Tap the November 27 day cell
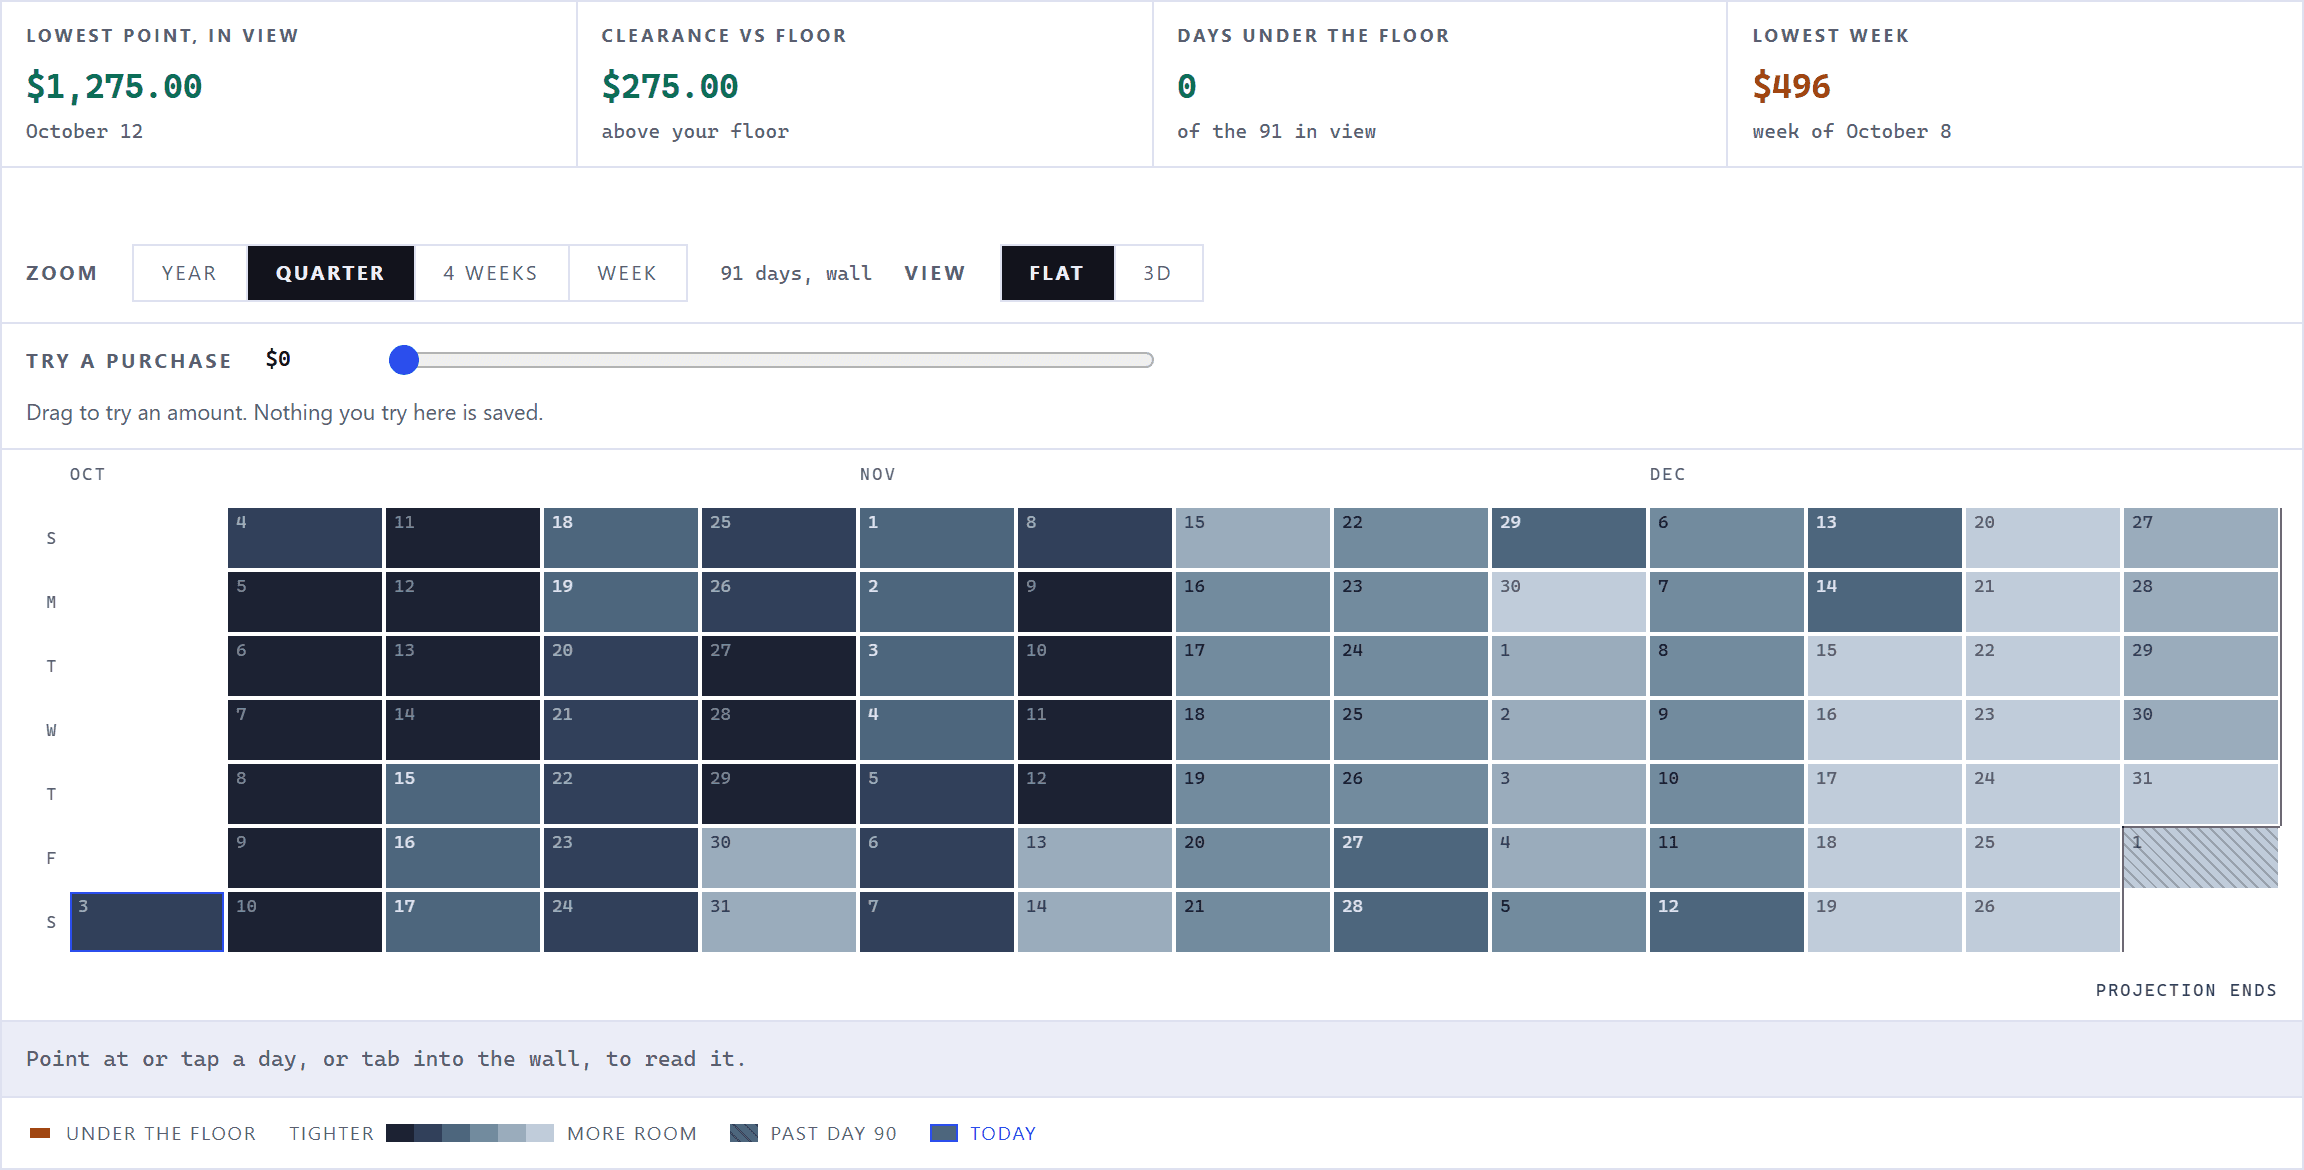The height and width of the screenshot is (1170, 2304). (x=1411, y=858)
